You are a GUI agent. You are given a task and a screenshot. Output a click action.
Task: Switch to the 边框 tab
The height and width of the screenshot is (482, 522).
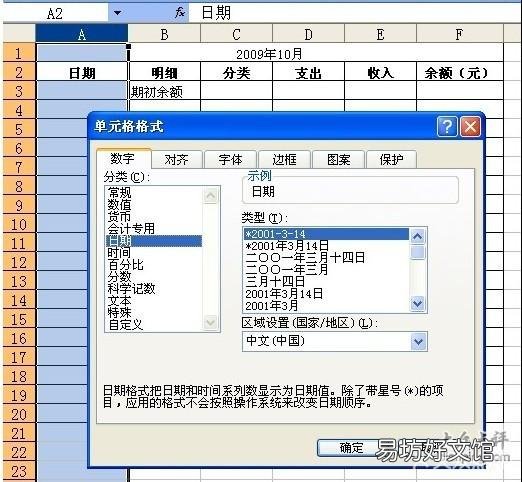click(x=285, y=160)
